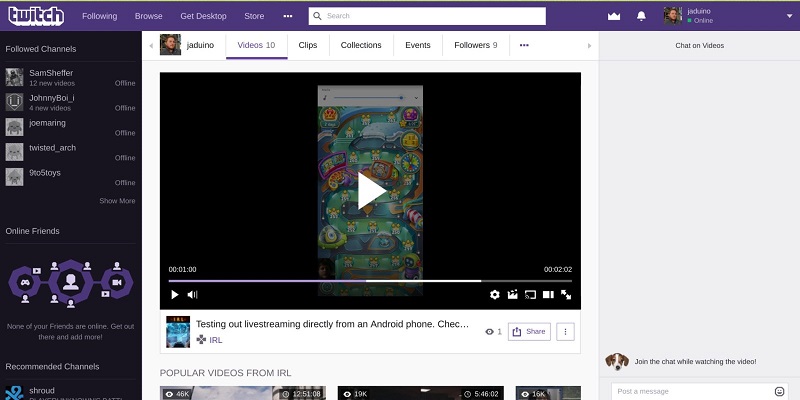Click twisted_arch avatar icon

pyautogui.click(x=14, y=152)
